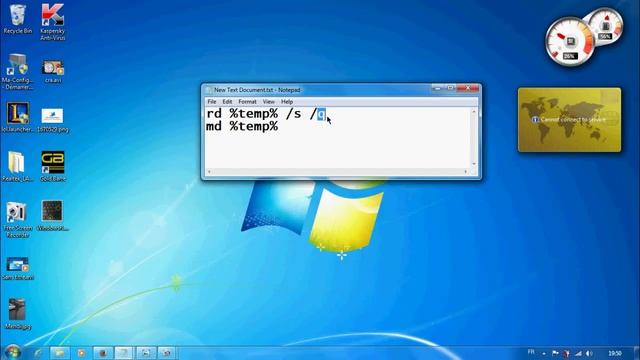Click the 'rd' word in first line
The height and width of the screenshot is (360, 640).
(214, 113)
